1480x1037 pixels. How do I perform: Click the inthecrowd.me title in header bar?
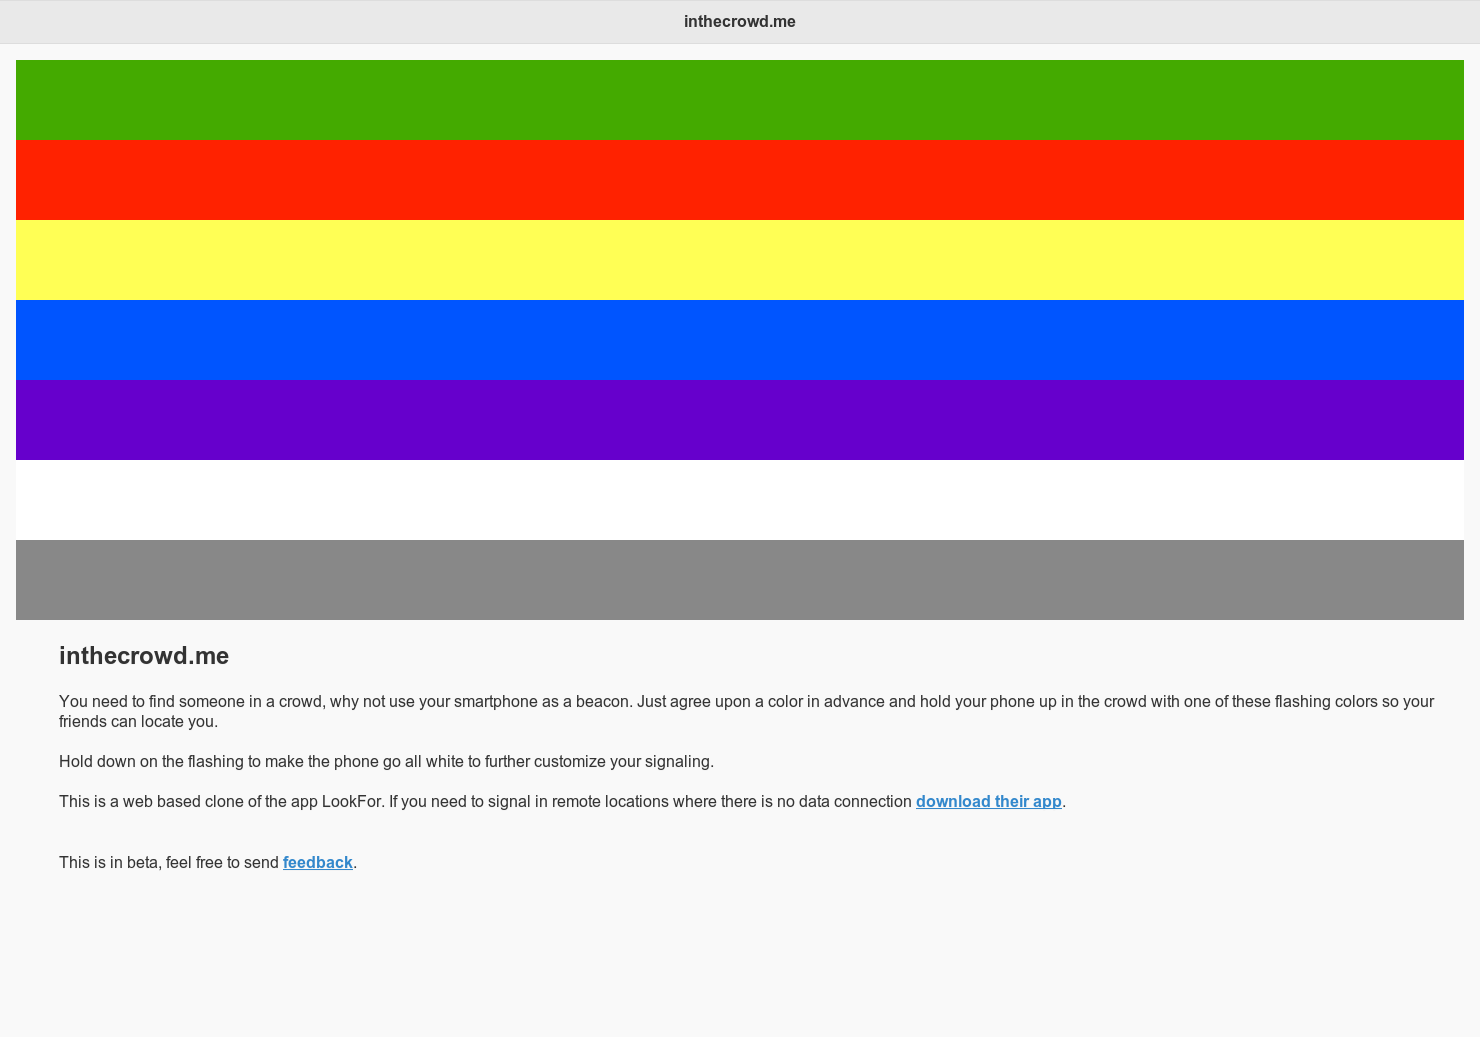click(740, 22)
